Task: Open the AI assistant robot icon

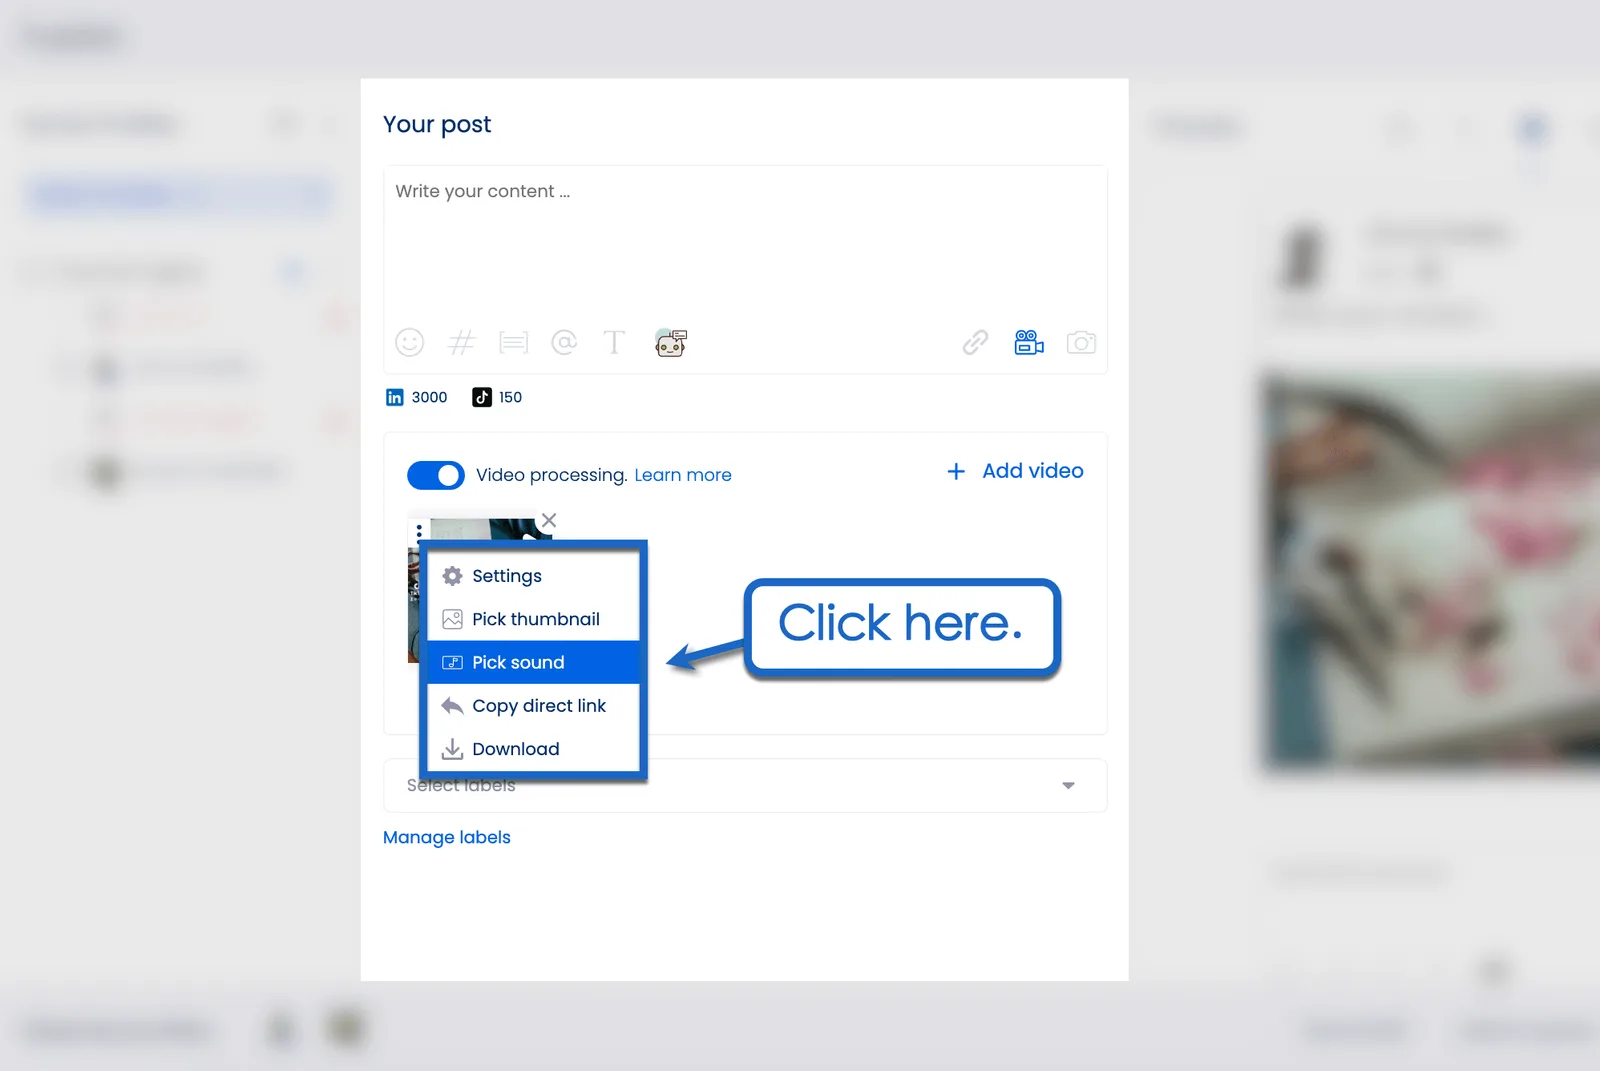Action: point(670,343)
